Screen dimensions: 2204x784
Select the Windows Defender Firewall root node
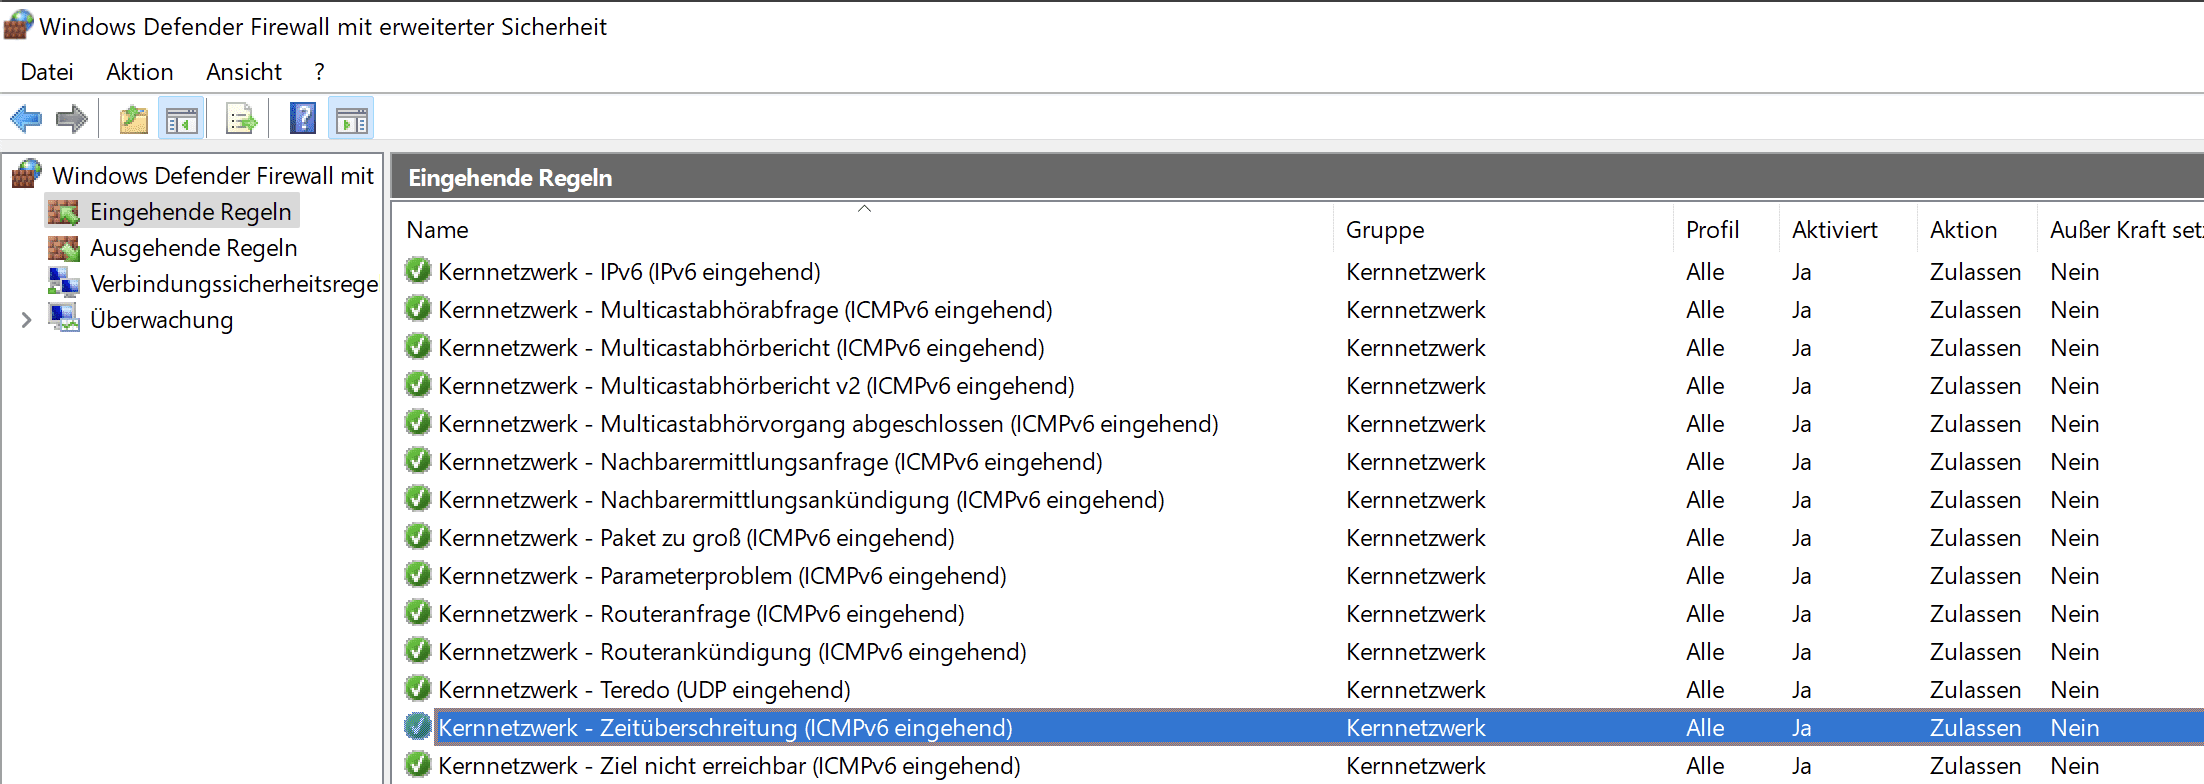pyautogui.click(x=213, y=176)
